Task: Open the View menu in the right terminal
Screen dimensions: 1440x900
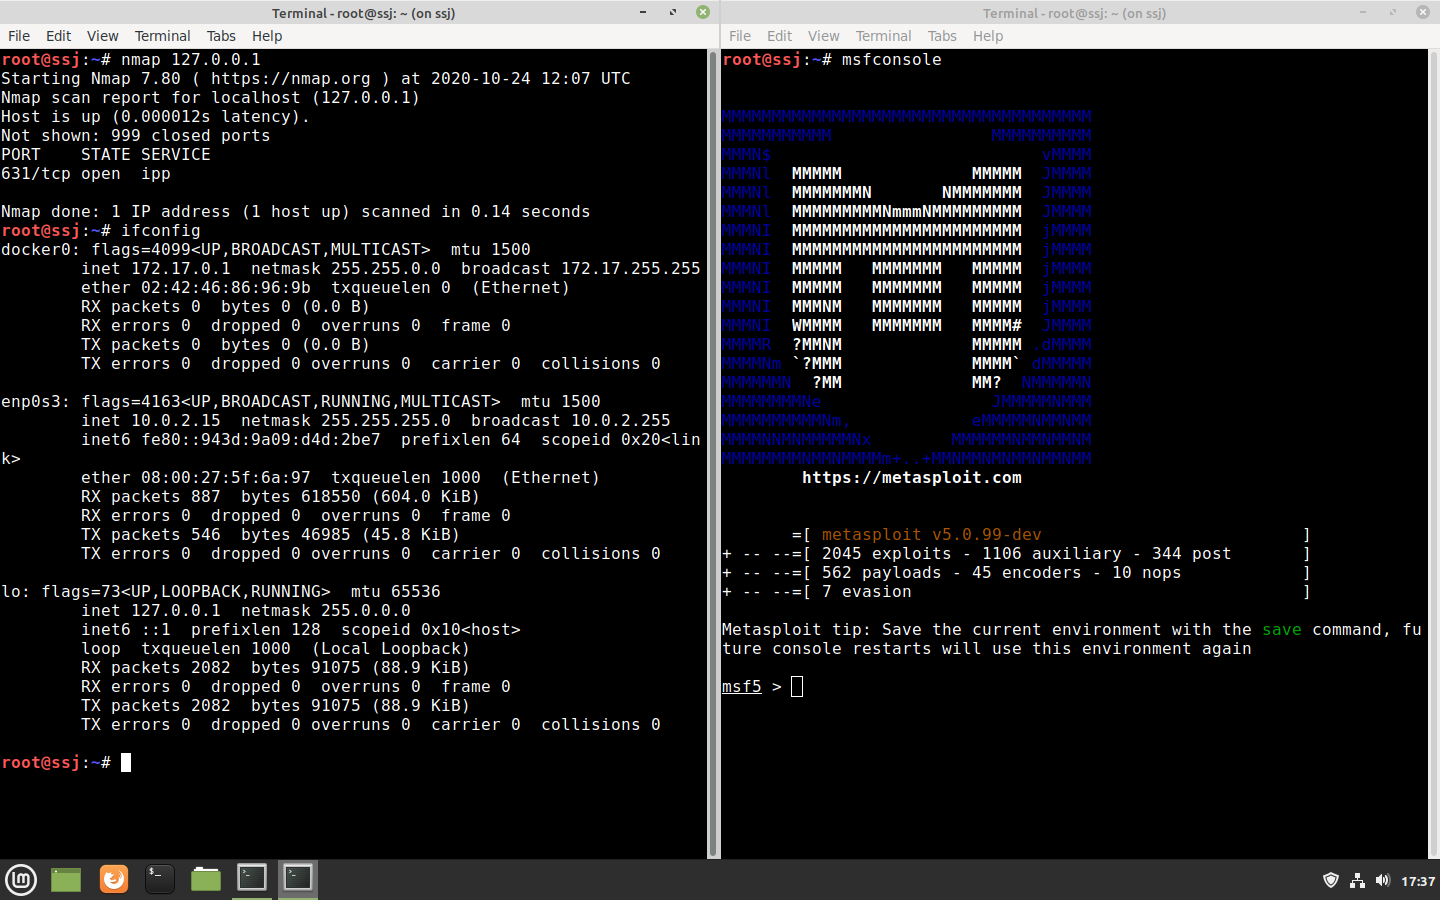Action: pos(823,35)
